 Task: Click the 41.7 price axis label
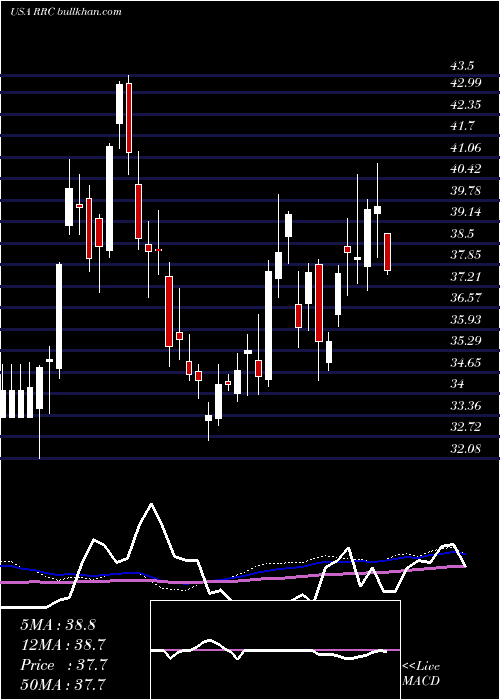pyautogui.click(x=462, y=126)
